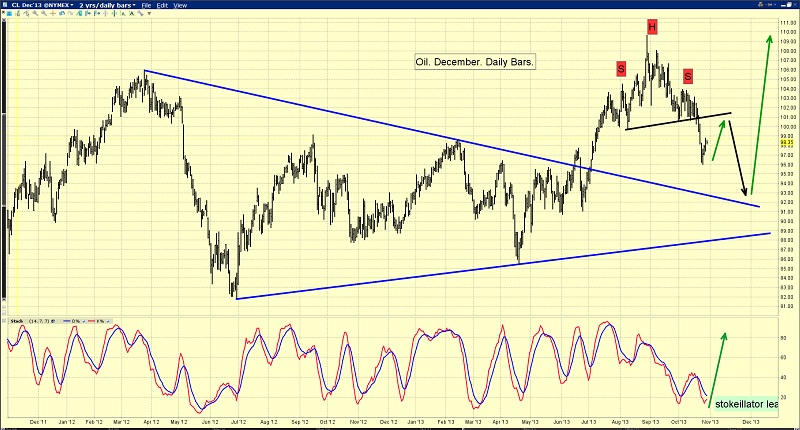Toggle the K% line checkbox

[x=108, y=321]
